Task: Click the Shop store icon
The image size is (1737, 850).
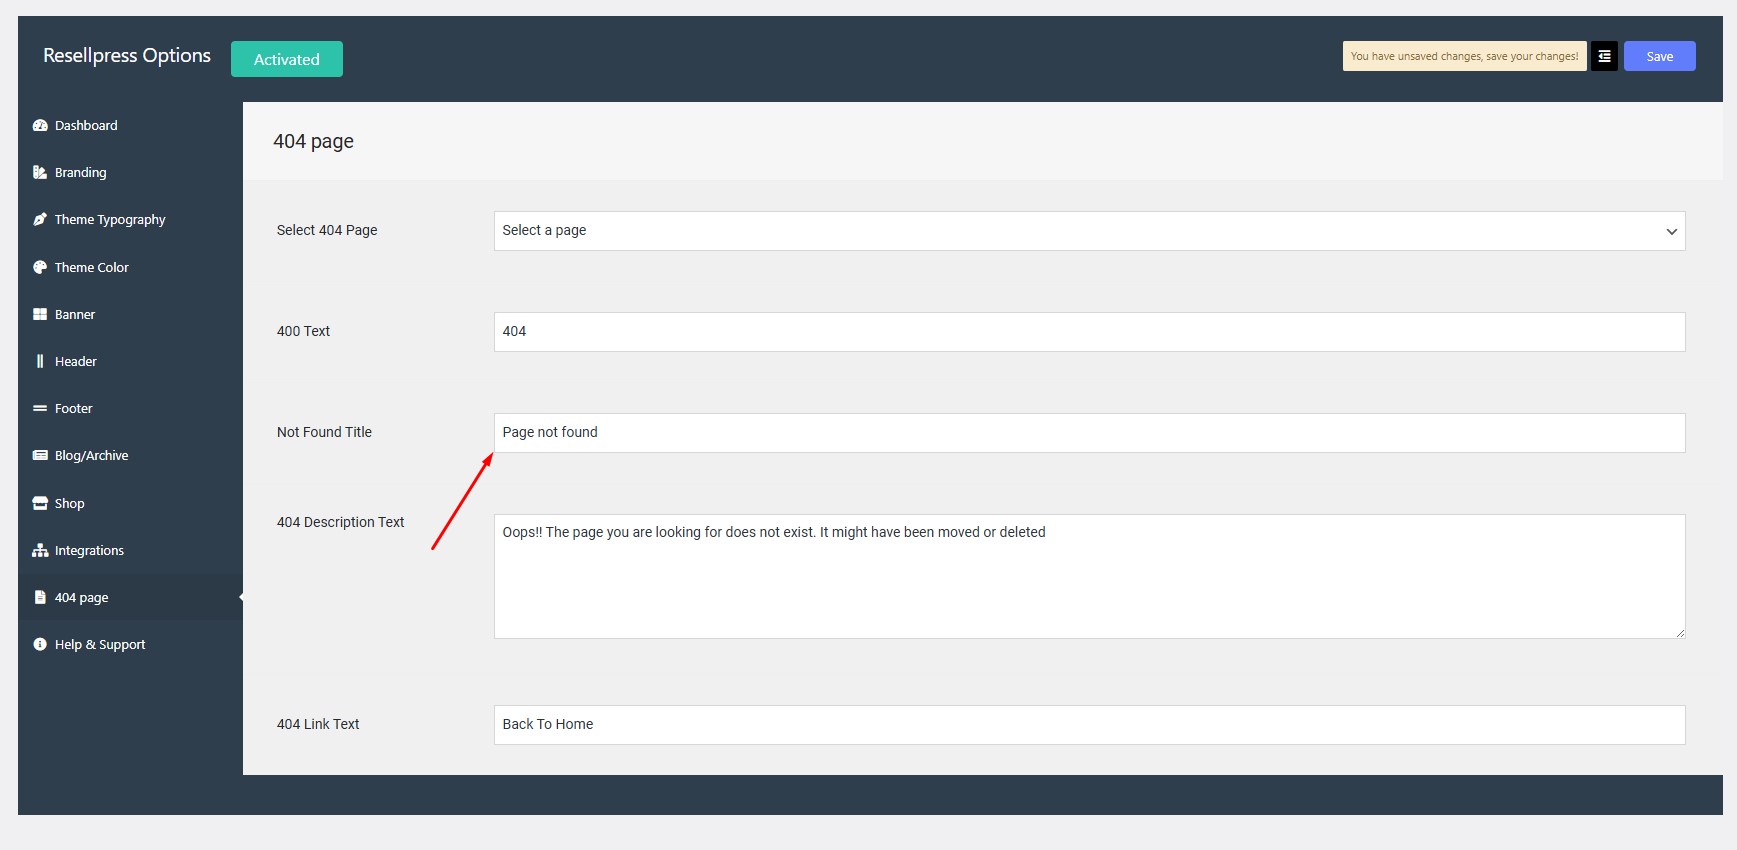Action: tap(40, 504)
